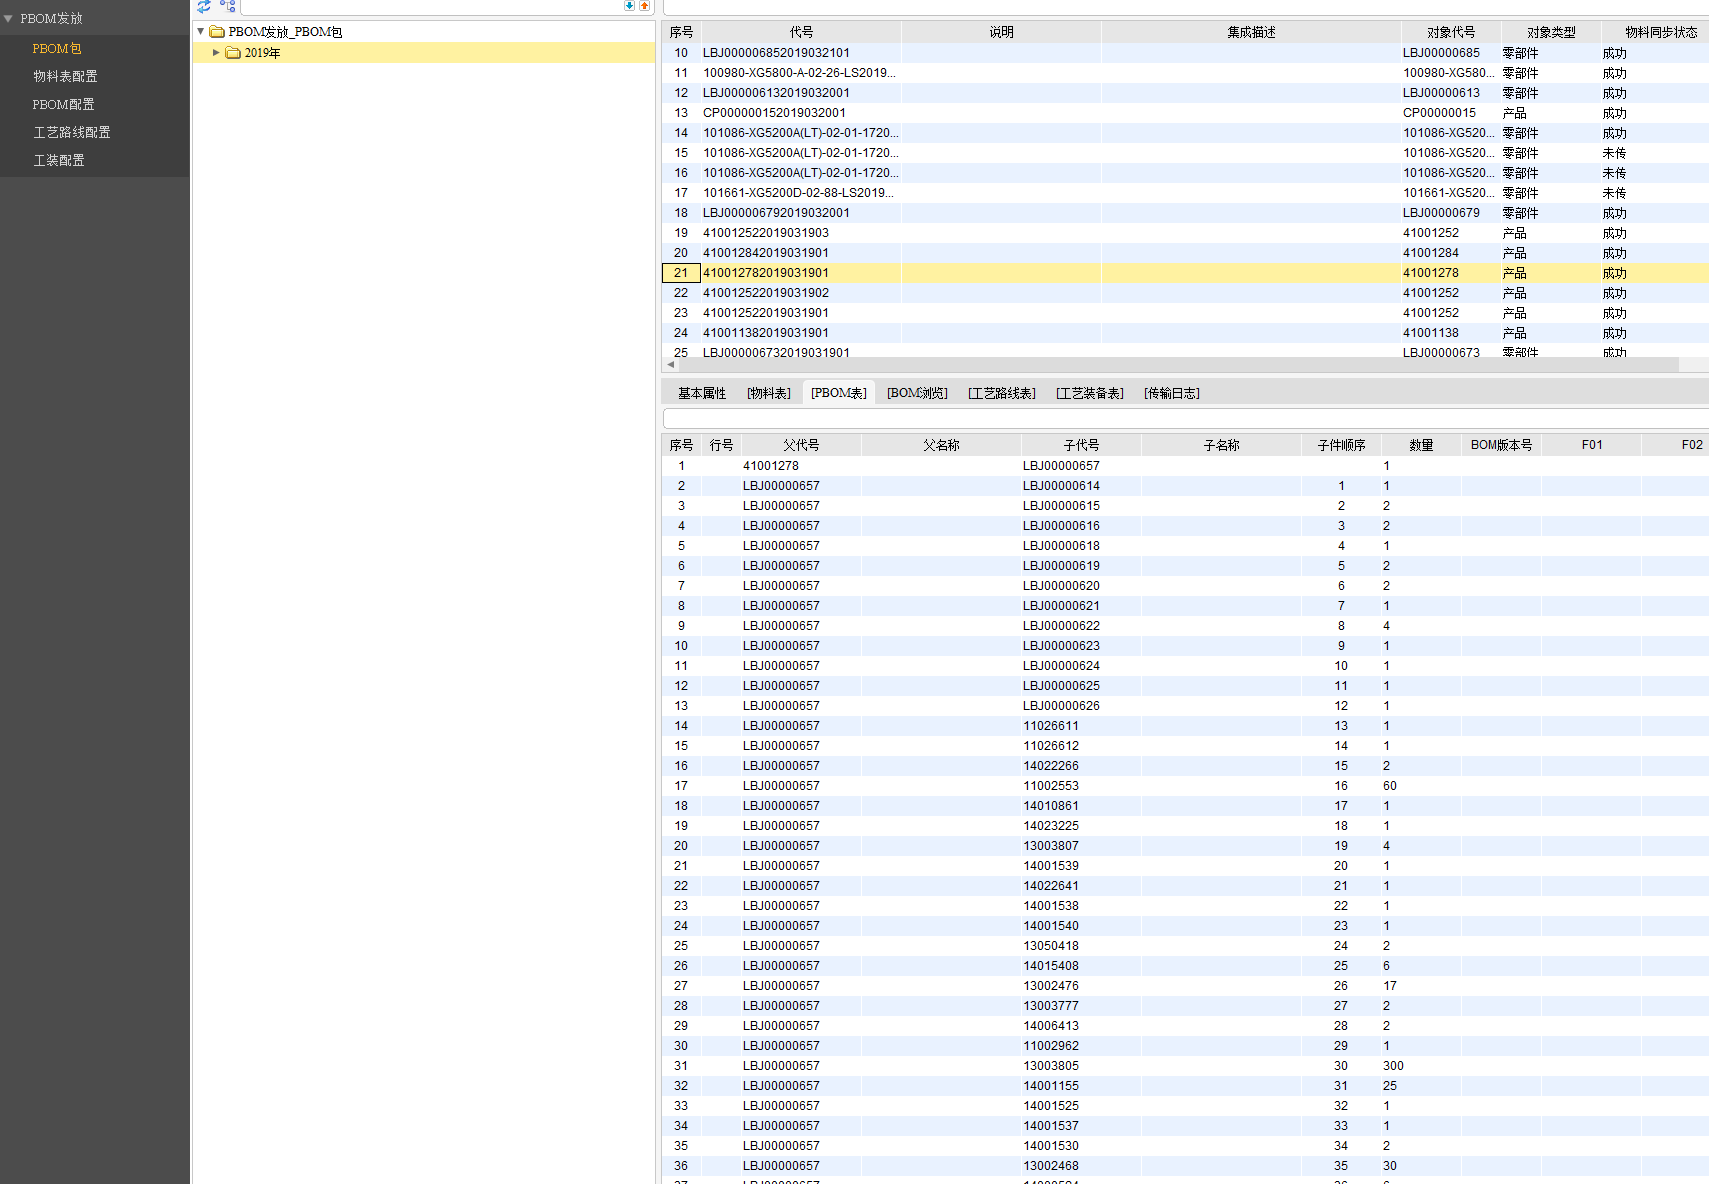1709x1184 pixels.
Task: Click the 2019年 folder icon
Action: click(x=233, y=53)
